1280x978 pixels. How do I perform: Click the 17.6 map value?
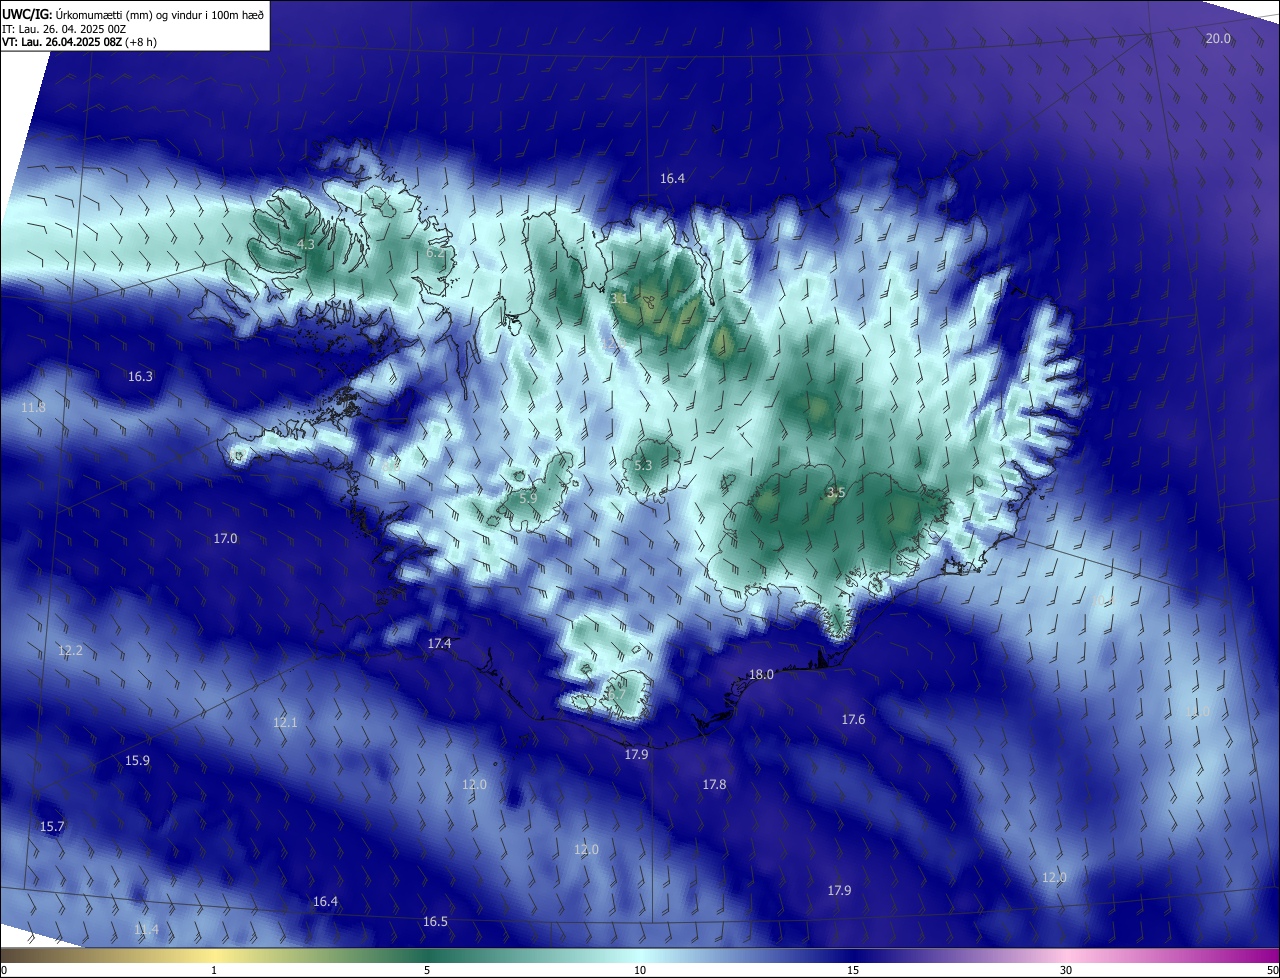click(853, 720)
